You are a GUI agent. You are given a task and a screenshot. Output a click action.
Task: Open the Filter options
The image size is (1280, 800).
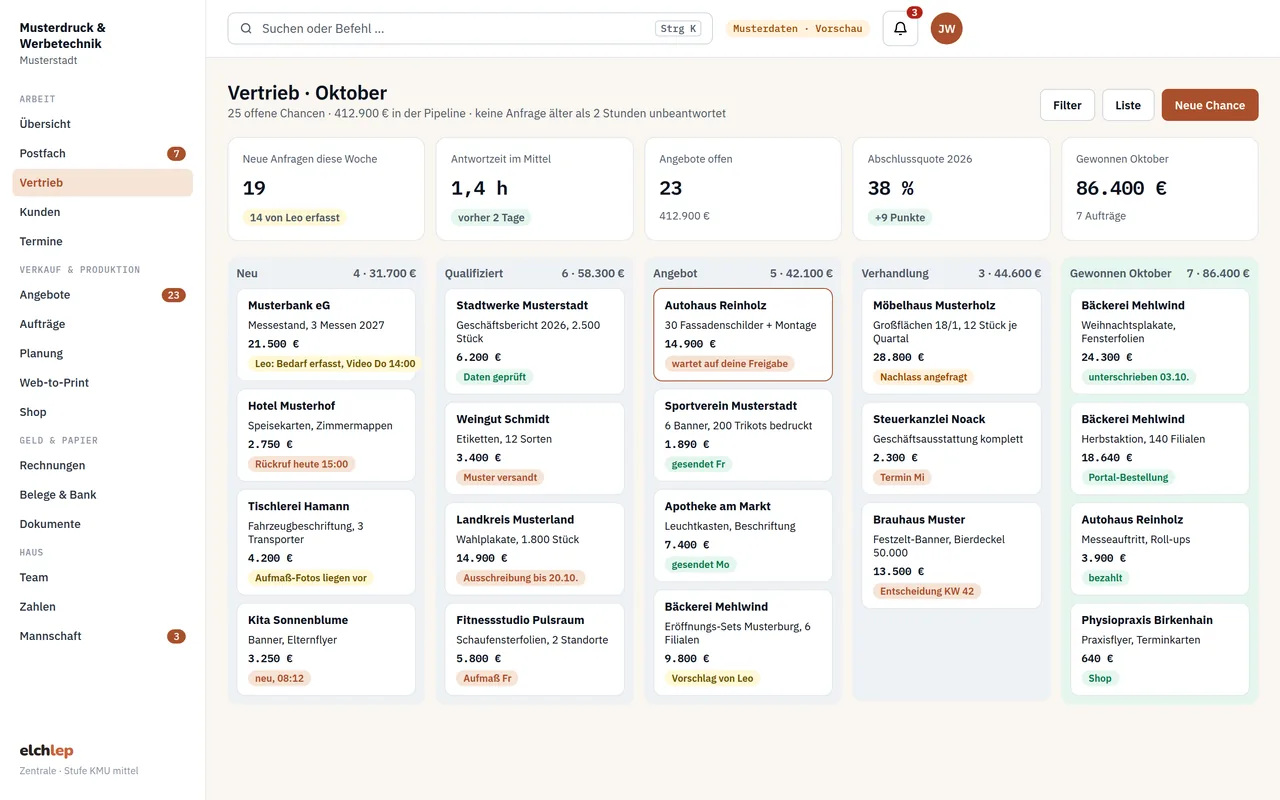pos(1067,105)
